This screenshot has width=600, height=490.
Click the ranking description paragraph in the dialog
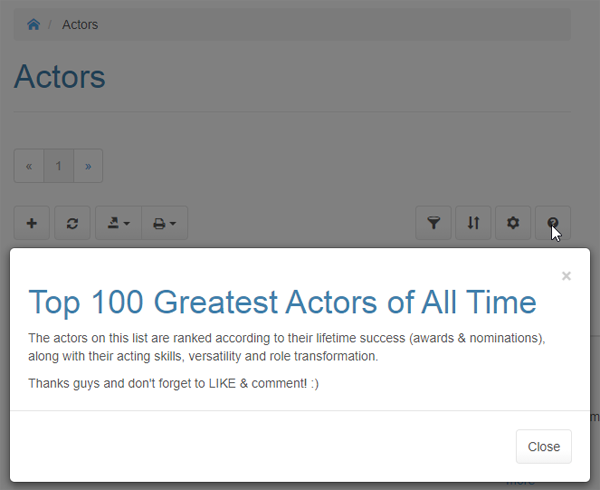point(287,346)
